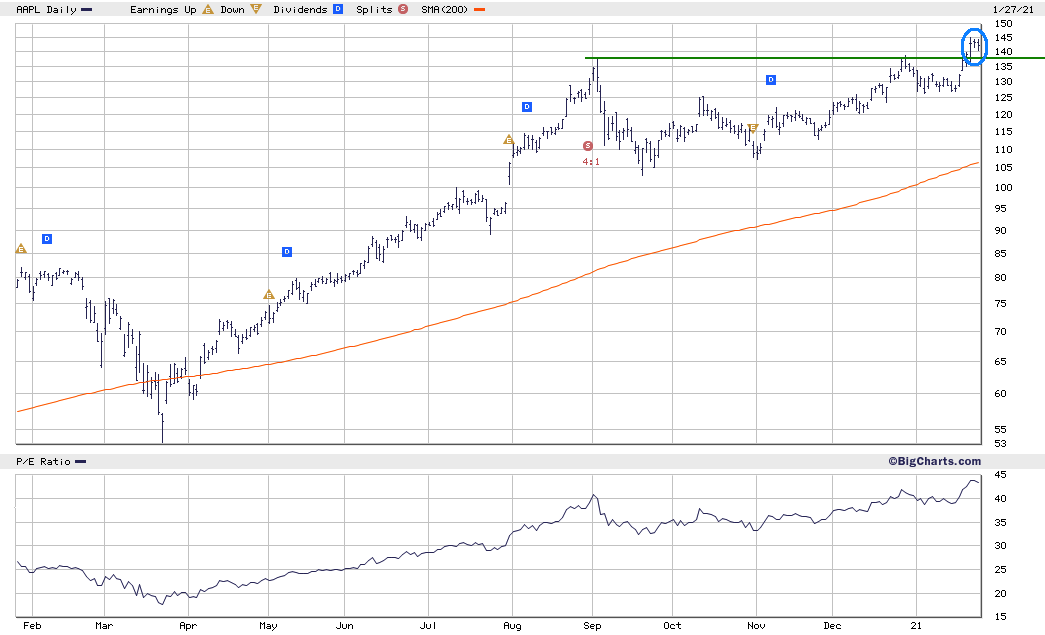The height and width of the screenshot is (635, 1045).
Task: Select the late July earnings E marker
Action: [x=509, y=139]
